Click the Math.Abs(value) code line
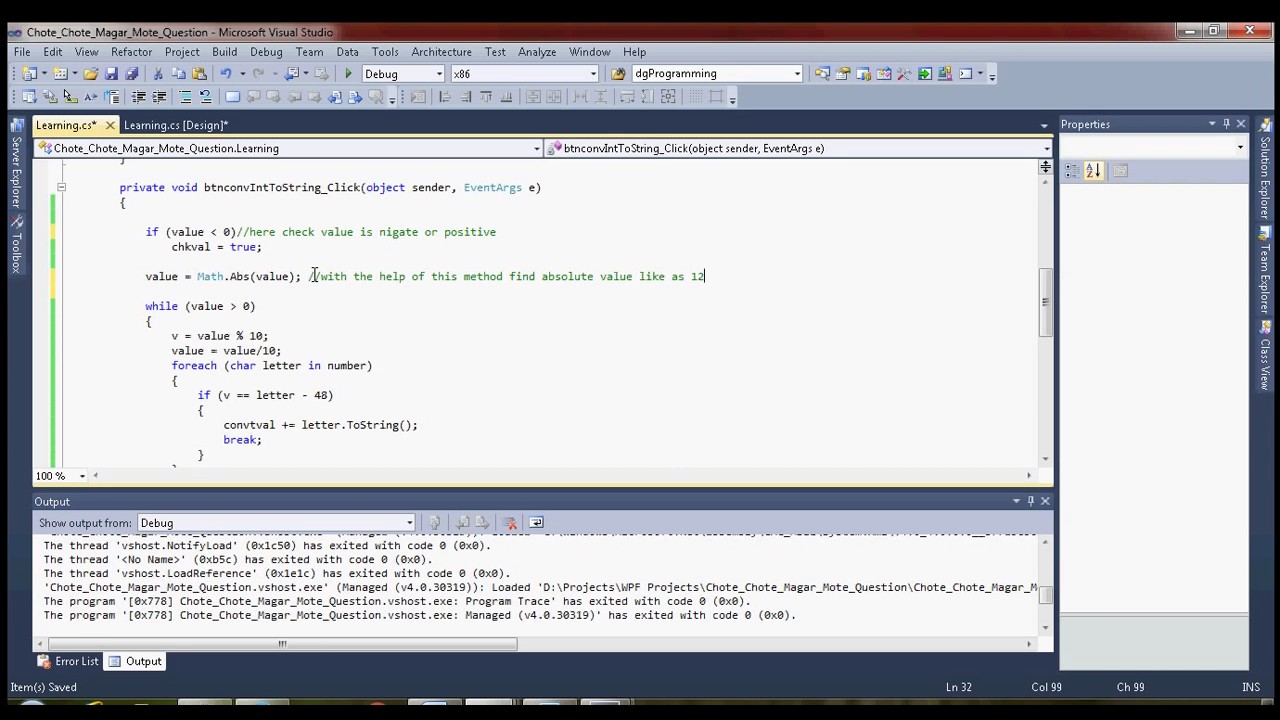1280x720 pixels. pyautogui.click(x=222, y=276)
